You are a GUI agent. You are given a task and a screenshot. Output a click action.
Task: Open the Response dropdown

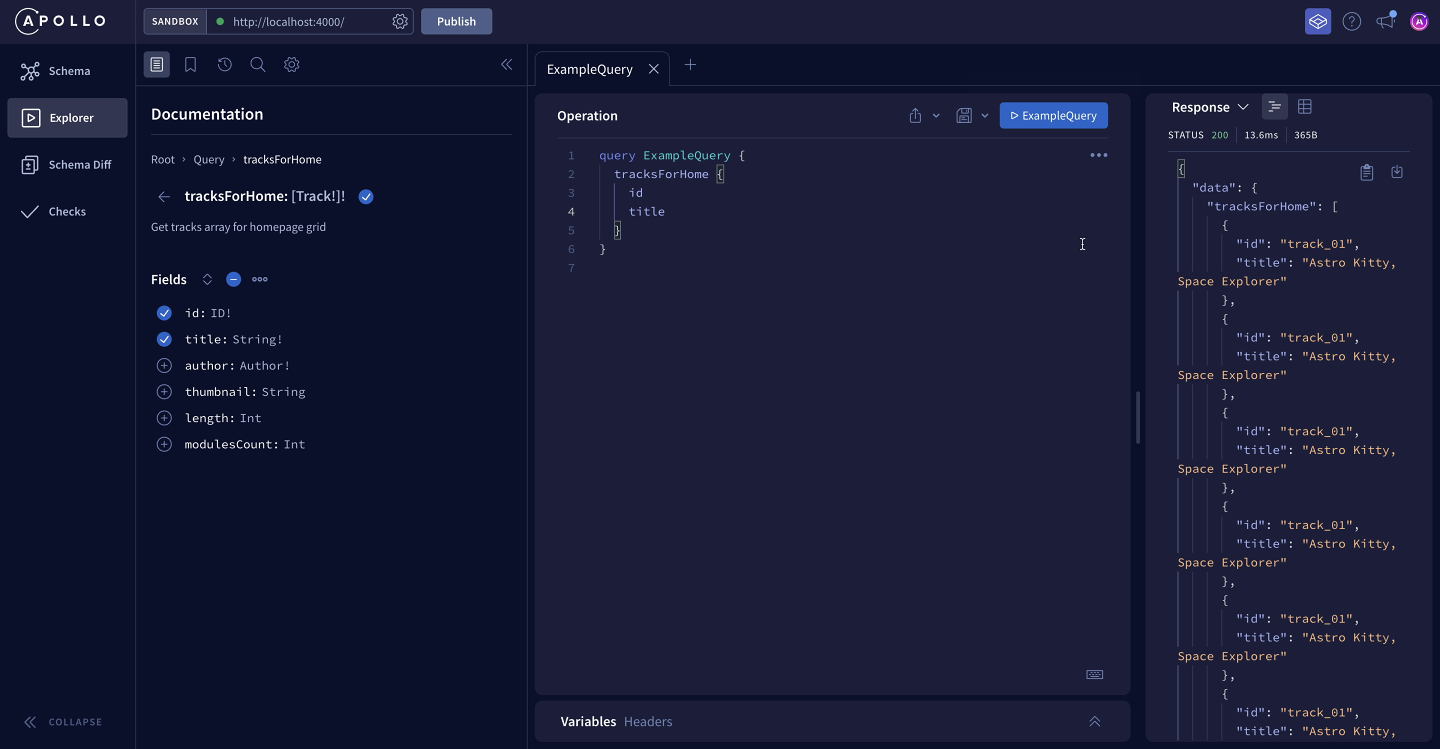click(1210, 107)
